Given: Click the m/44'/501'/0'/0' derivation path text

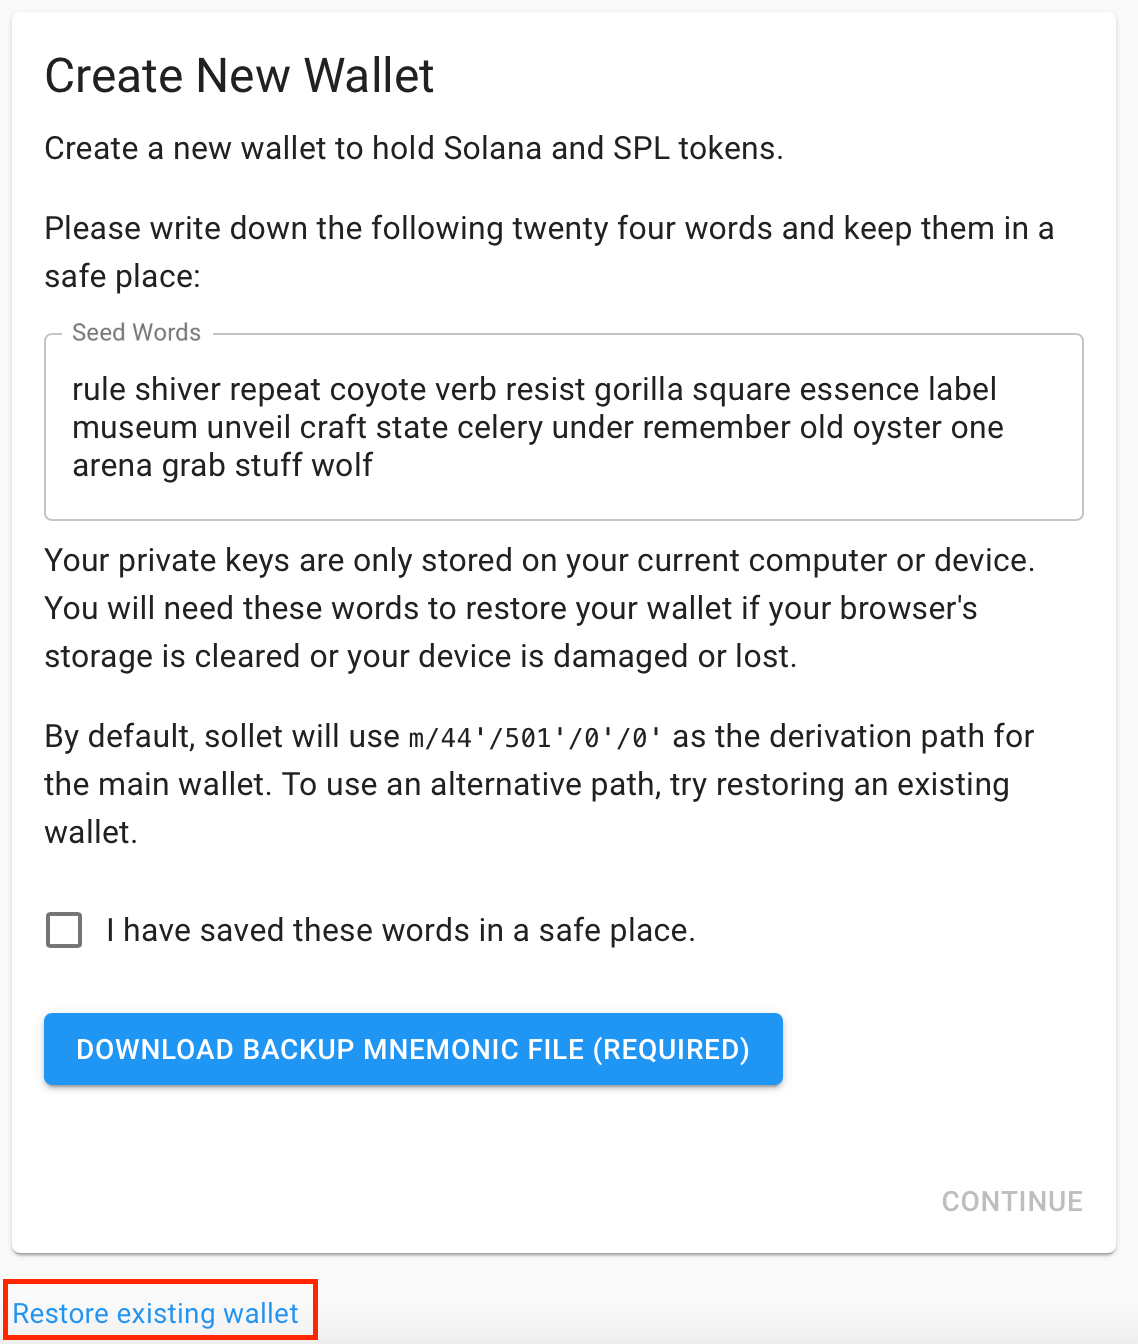Looking at the screenshot, I should pos(535,738).
